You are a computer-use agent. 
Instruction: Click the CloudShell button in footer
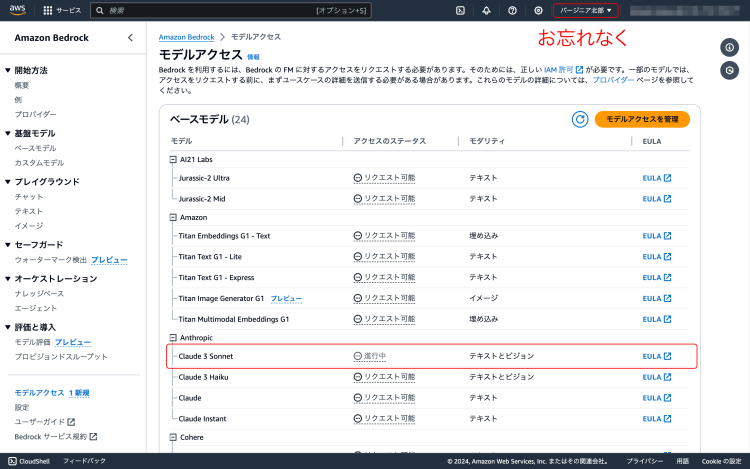[29, 461]
